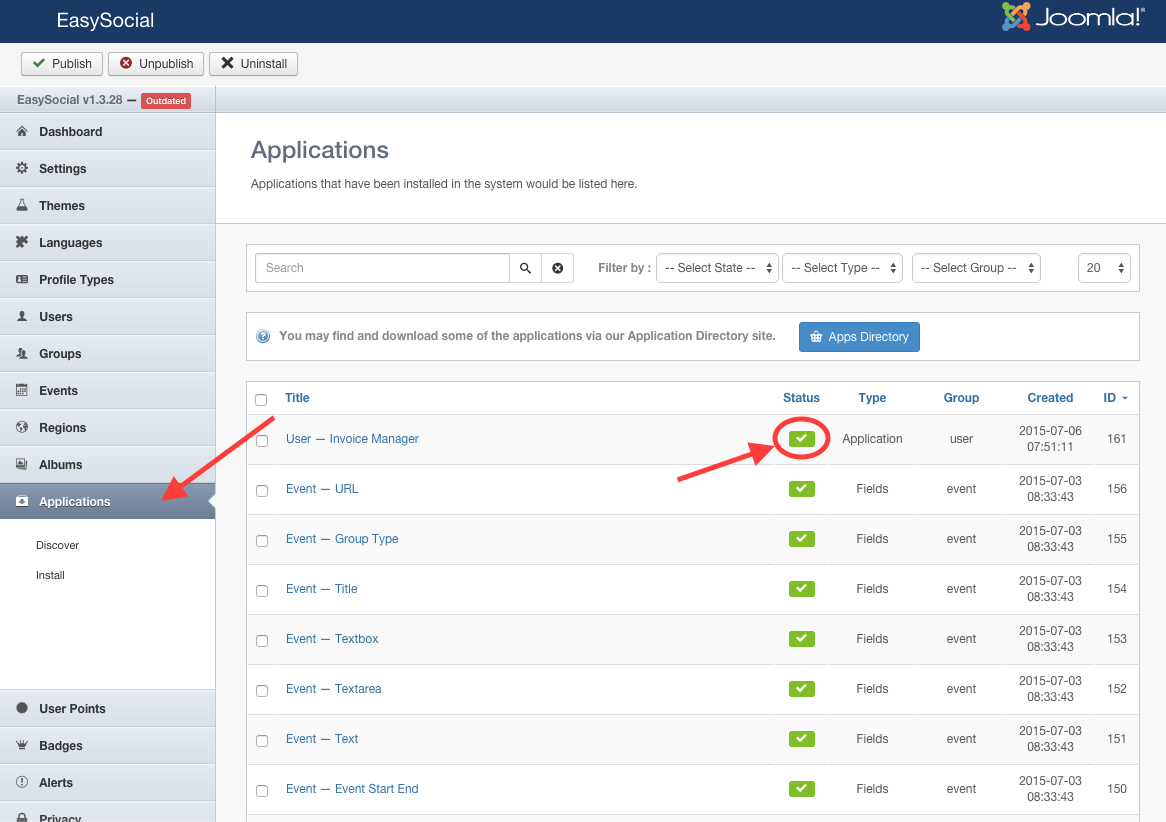This screenshot has width=1166, height=822.
Task: Focus the Search input field
Action: [382, 268]
